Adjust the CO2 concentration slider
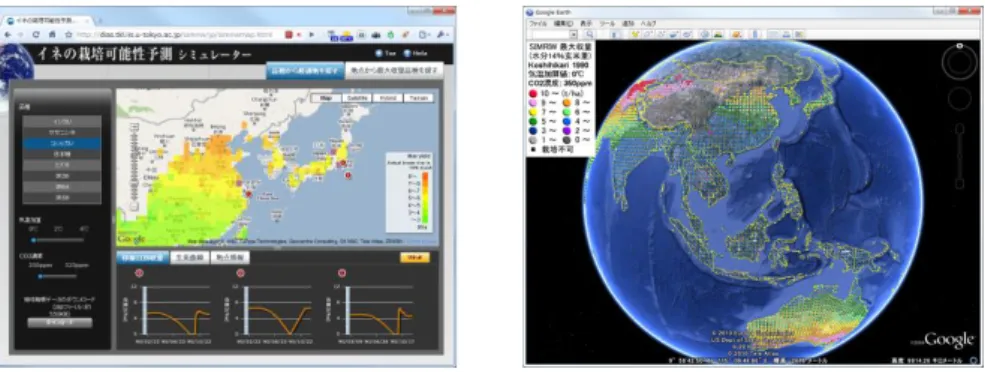Screen dimensions: 985x372 click(57, 276)
